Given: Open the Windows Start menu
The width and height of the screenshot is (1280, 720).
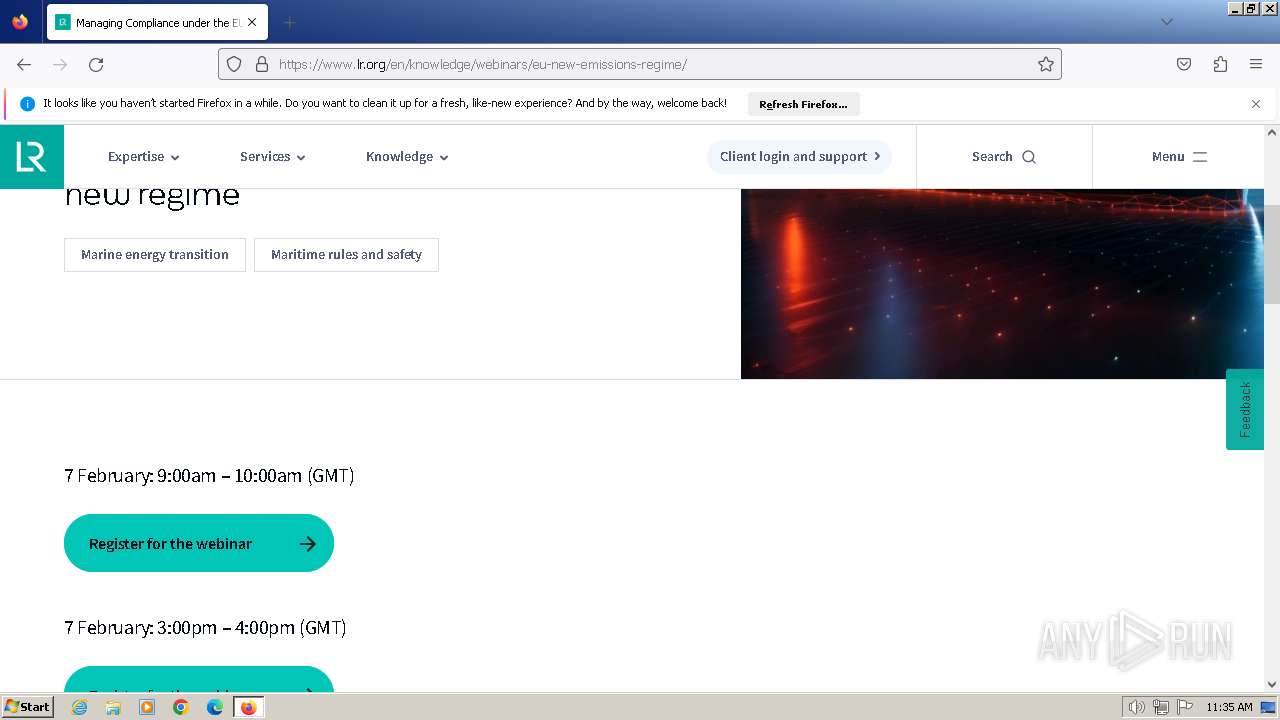Looking at the screenshot, I should [27, 707].
